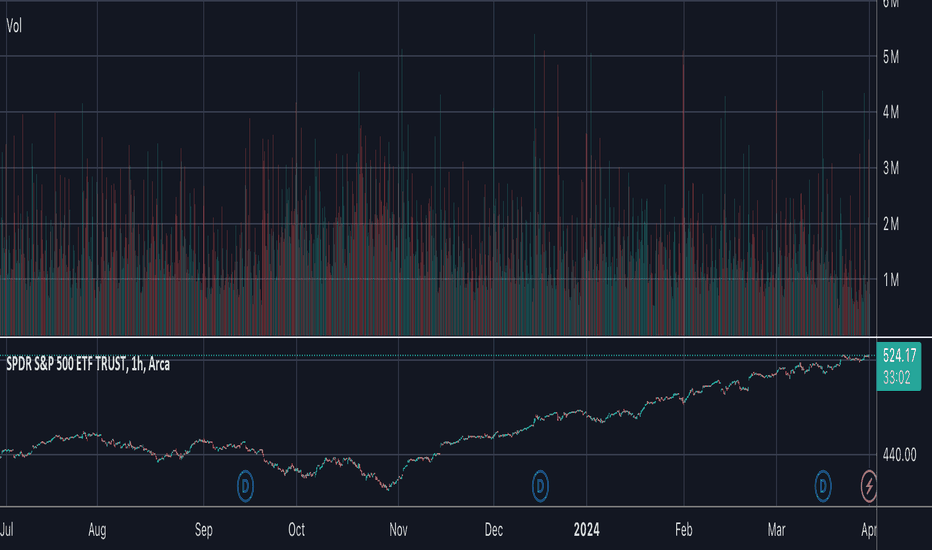This screenshot has height=550, width=932.
Task: Click the September dividend marker icon
Action: (245, 486)
